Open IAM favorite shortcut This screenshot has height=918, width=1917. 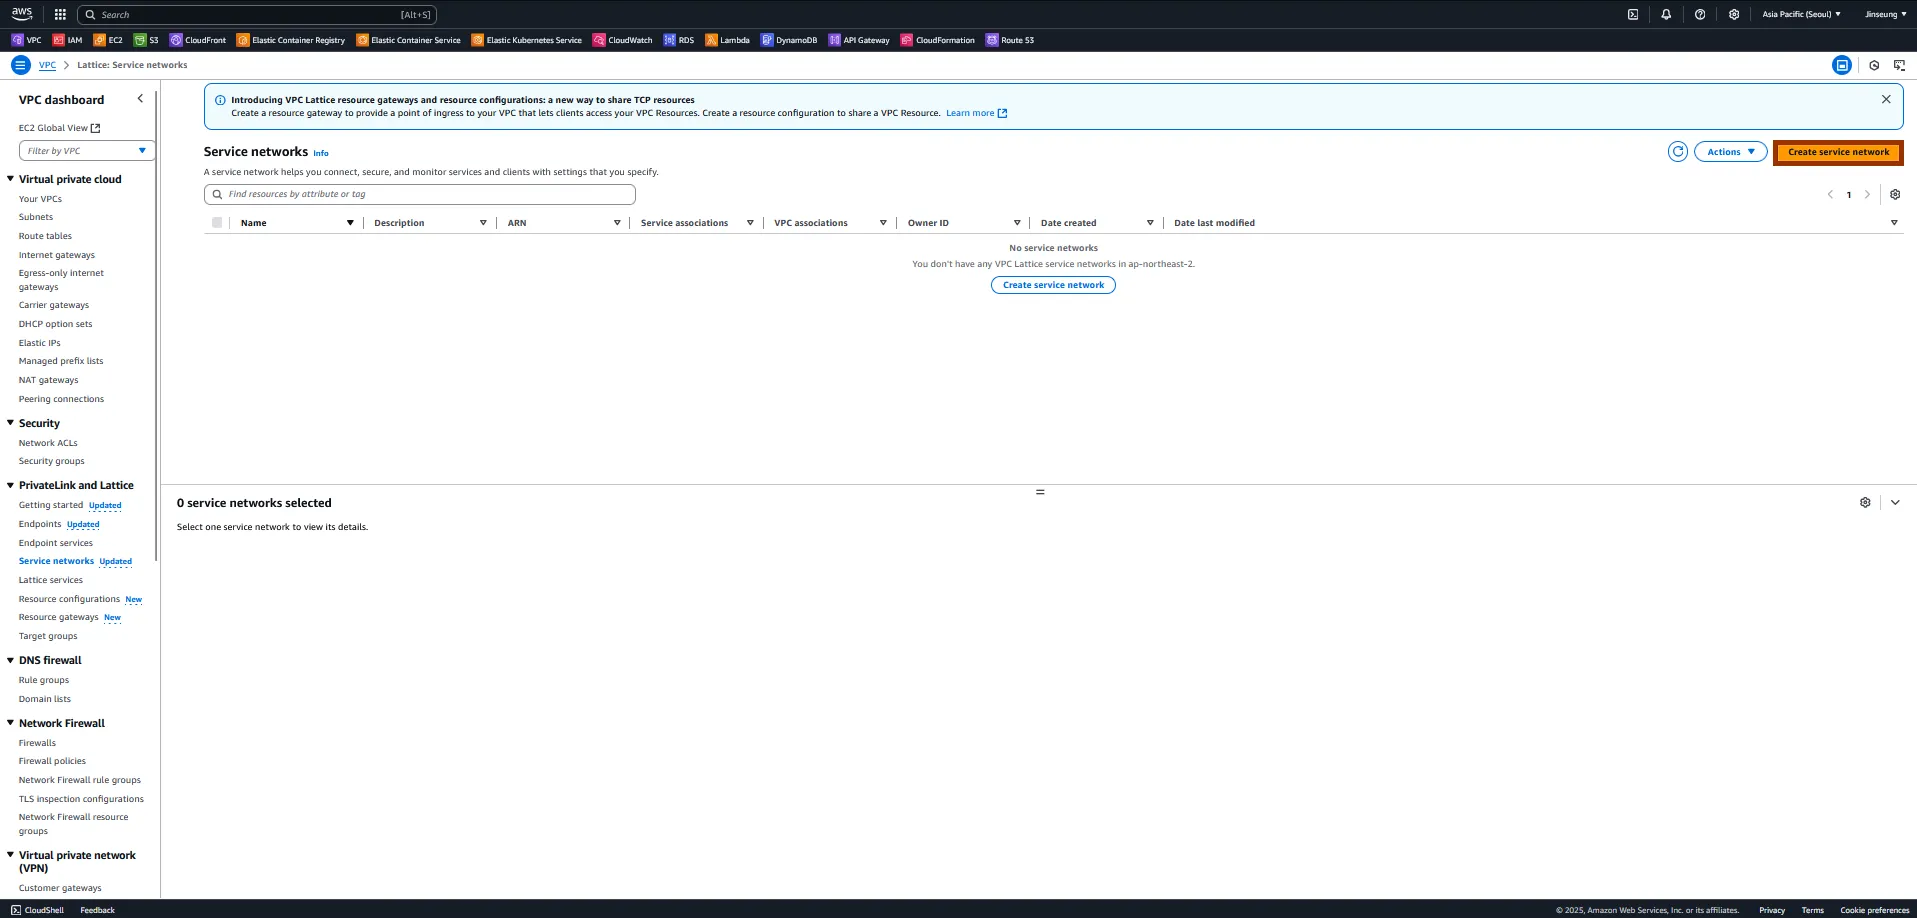point(67,40)
